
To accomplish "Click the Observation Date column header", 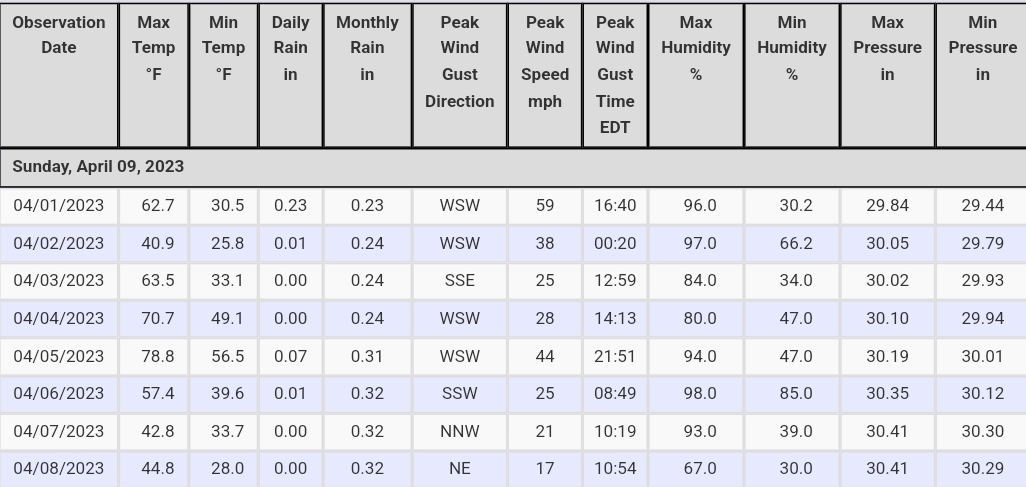I will click(59, 75).
